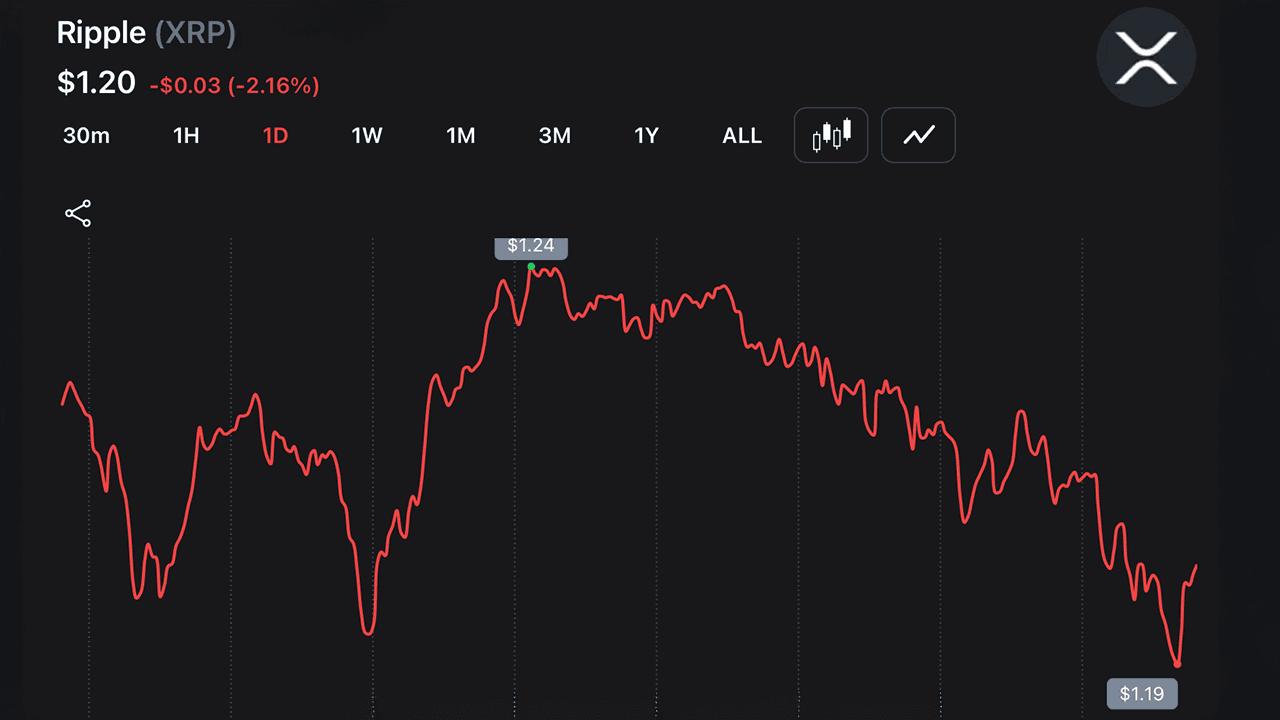Select the 30m time range
1280x720 pixels.
click(86, 136)
